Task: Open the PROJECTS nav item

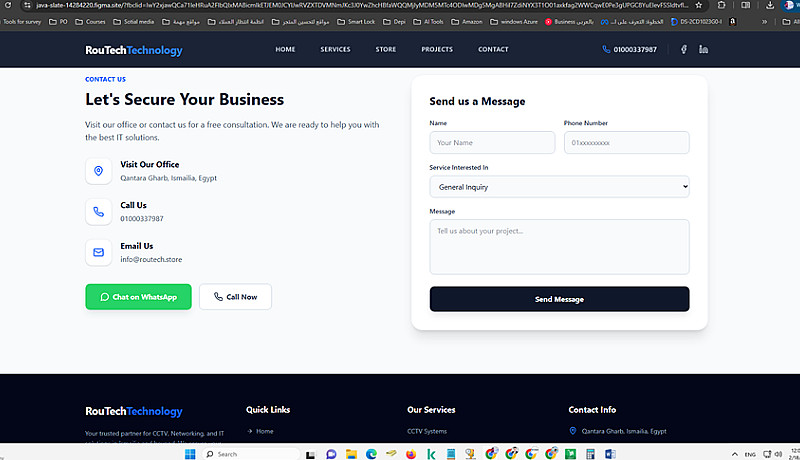Action: point(437,49)
